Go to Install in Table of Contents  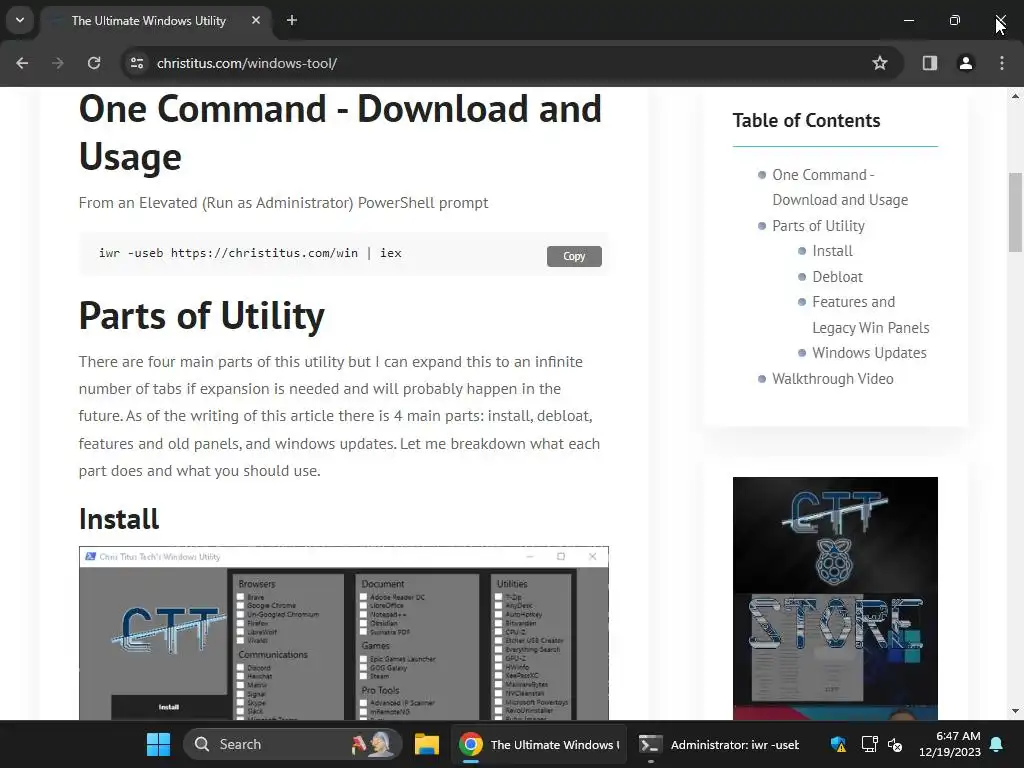832,251
